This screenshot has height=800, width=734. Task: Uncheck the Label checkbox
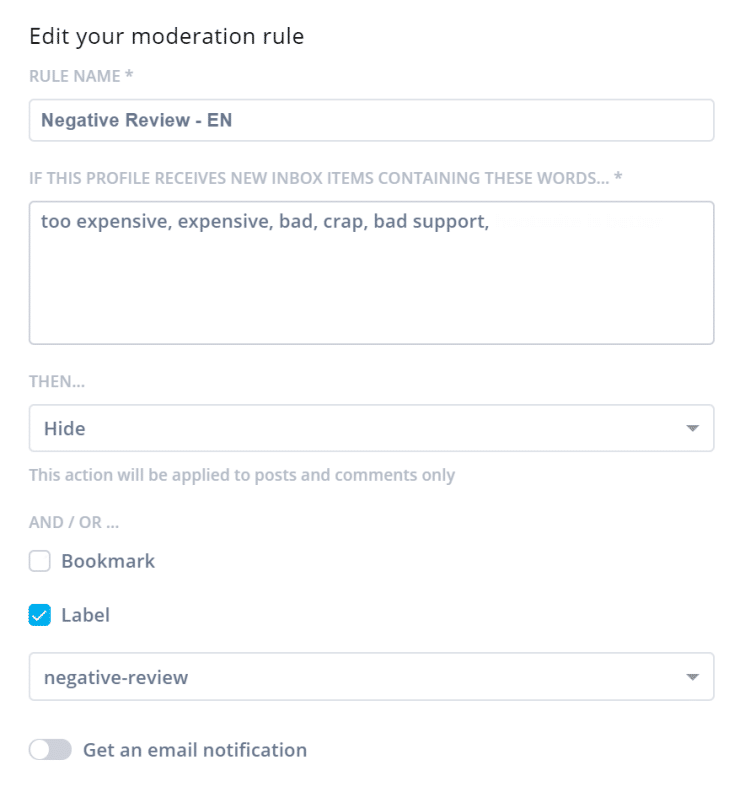[40, 615]
